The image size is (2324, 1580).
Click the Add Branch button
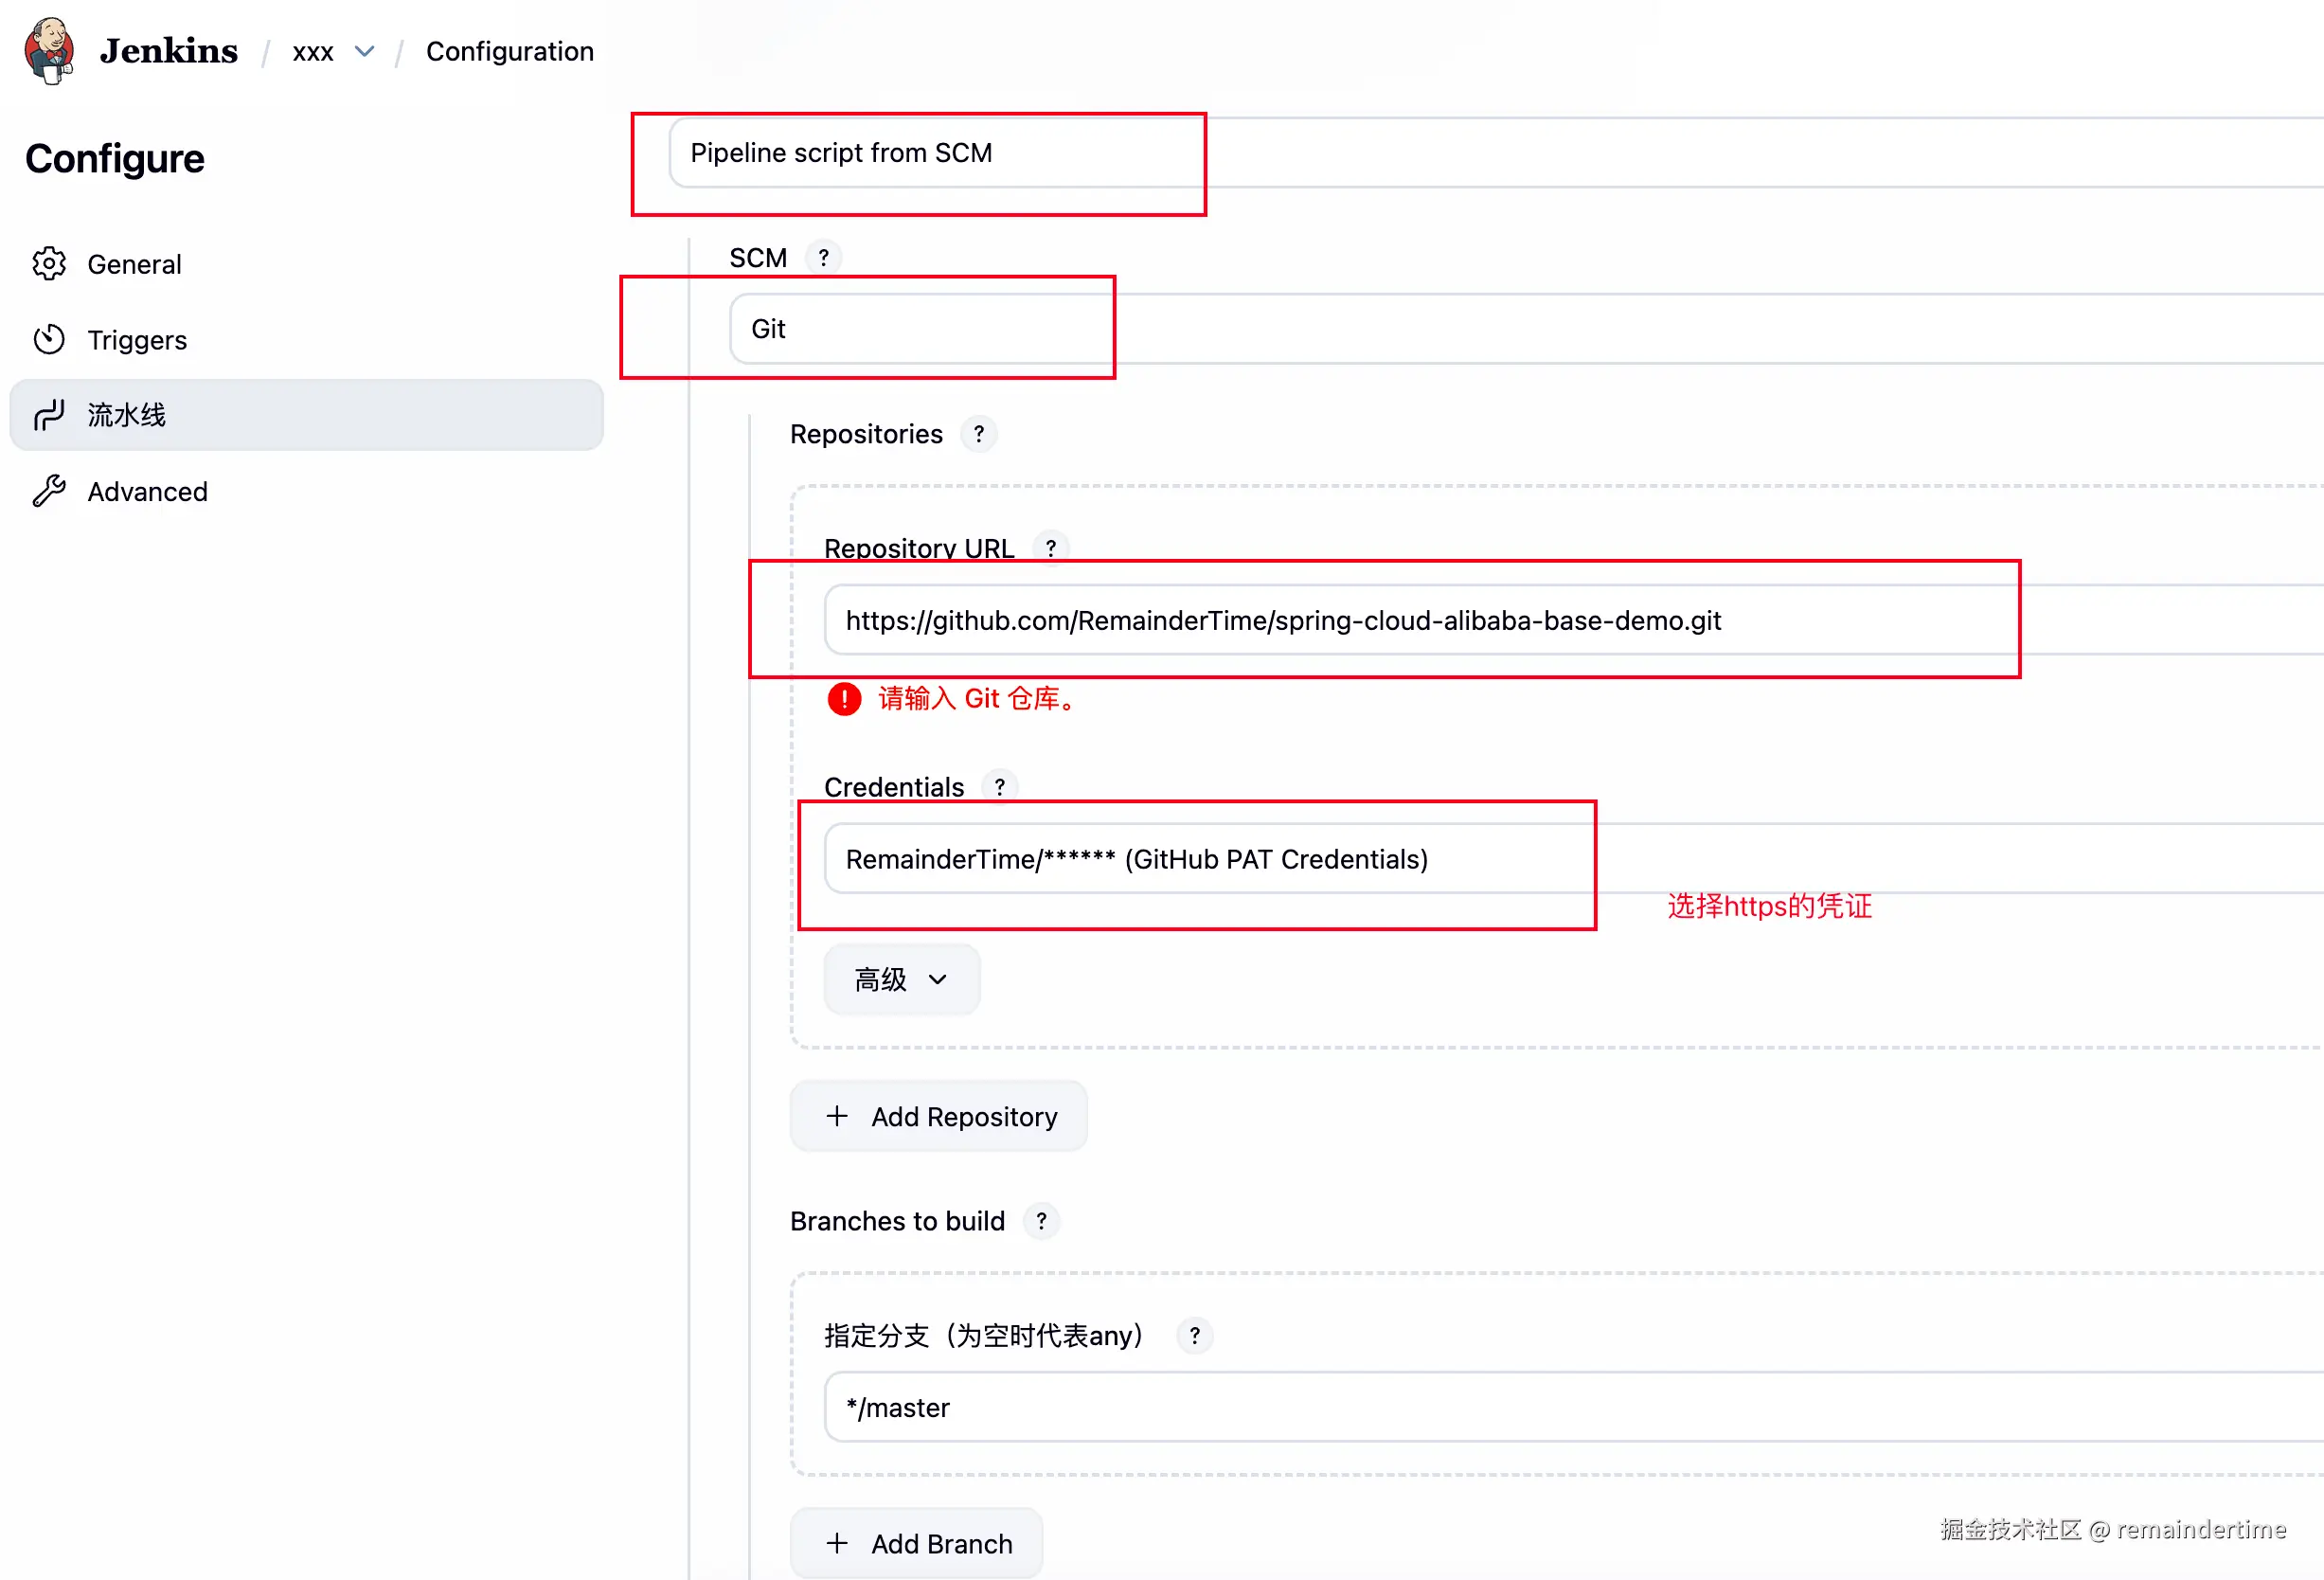917,1543
